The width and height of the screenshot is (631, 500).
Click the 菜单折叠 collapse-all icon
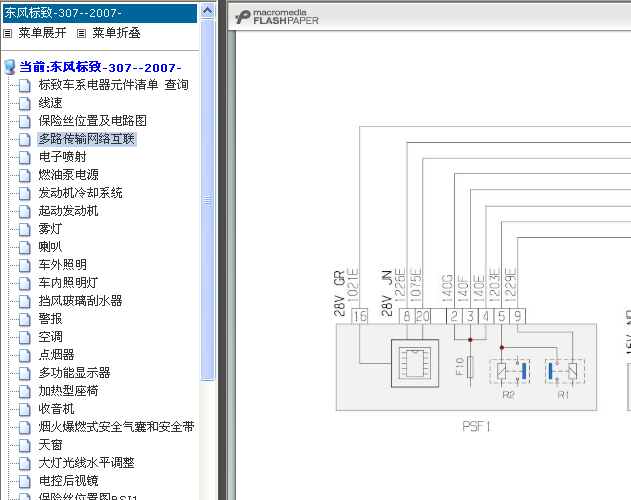coord(81,33)
